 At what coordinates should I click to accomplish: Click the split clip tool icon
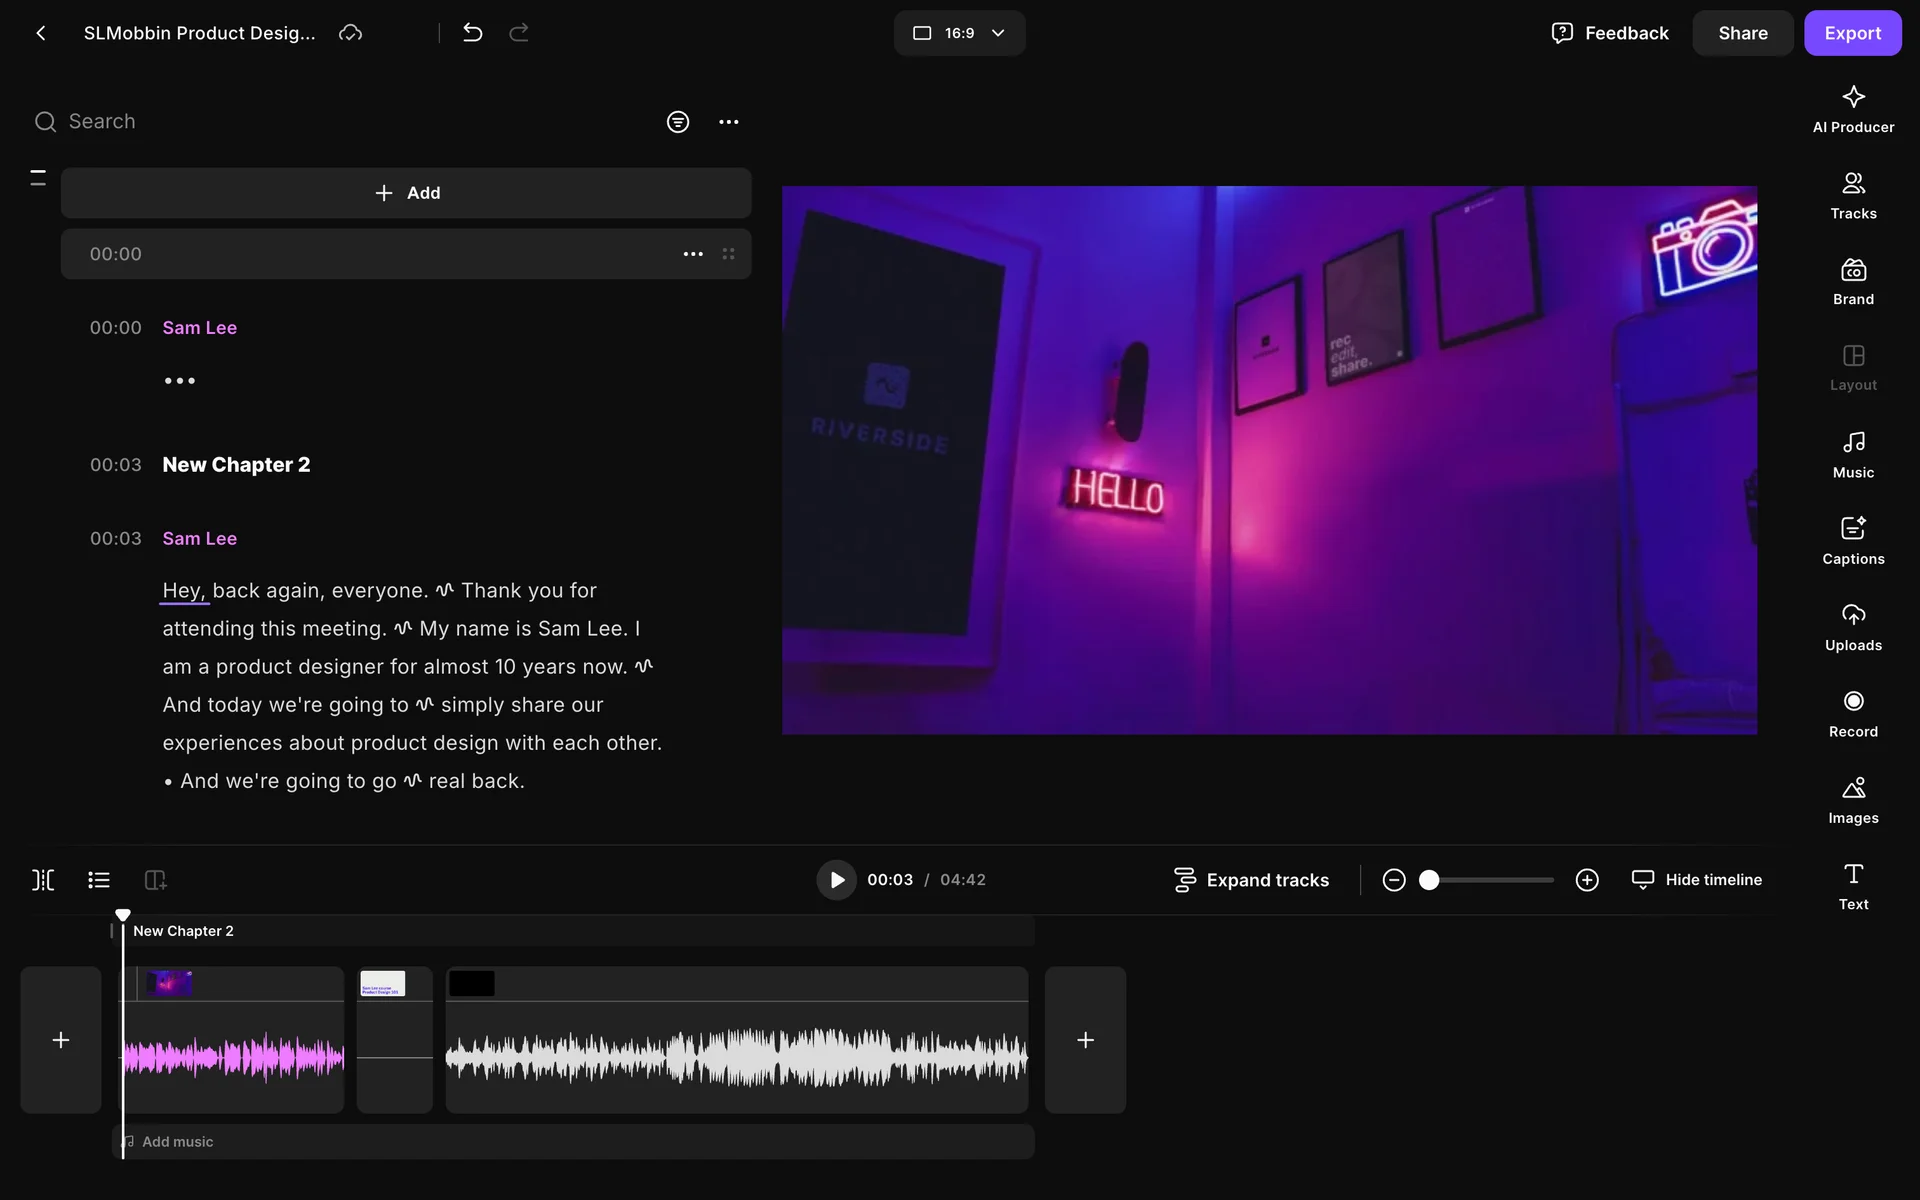[43, 880]
